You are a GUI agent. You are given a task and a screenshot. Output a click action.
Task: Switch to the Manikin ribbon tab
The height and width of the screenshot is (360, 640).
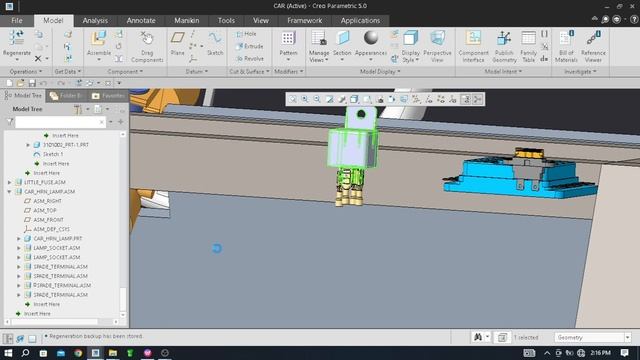pyautogui.click(x=187, y=20)
